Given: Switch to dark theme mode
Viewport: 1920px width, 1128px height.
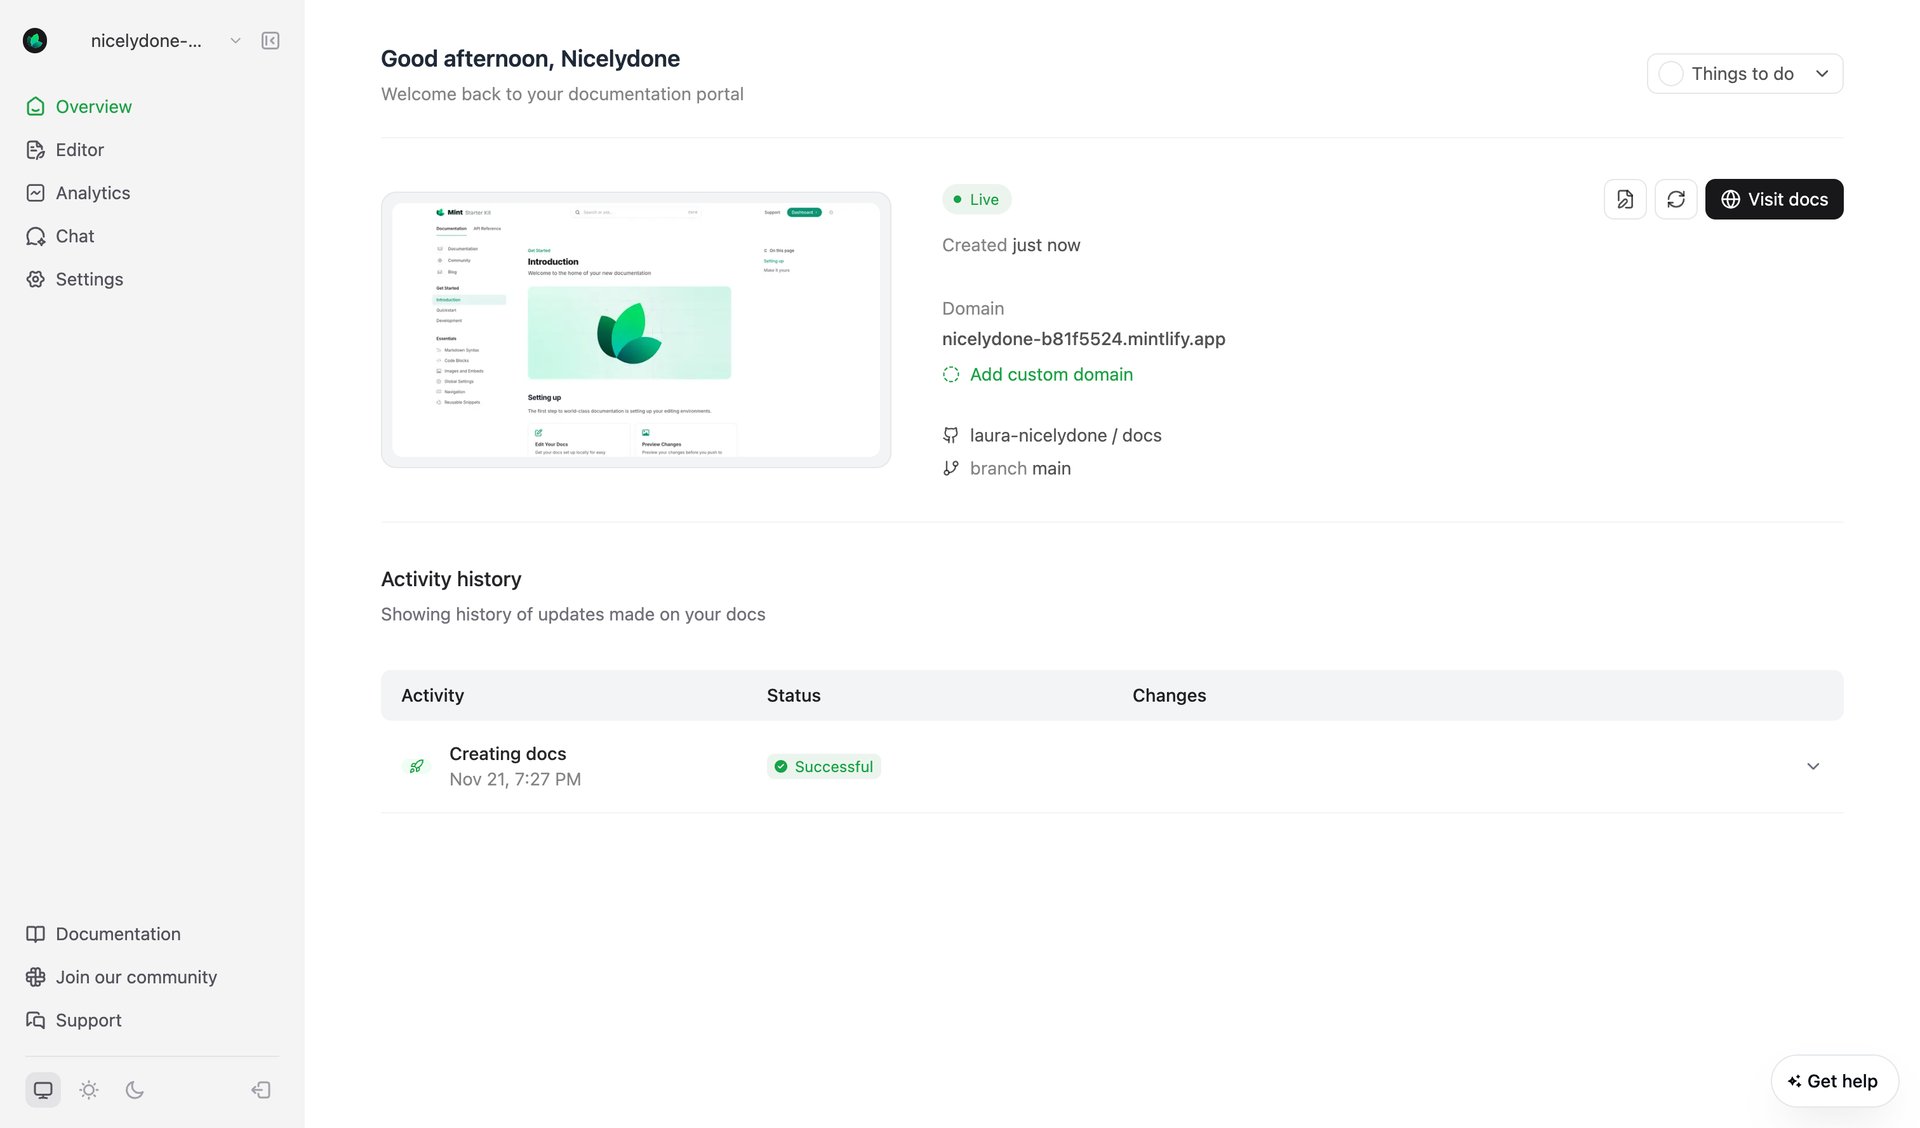Looking at the screenshot, I should point(135,1089).
